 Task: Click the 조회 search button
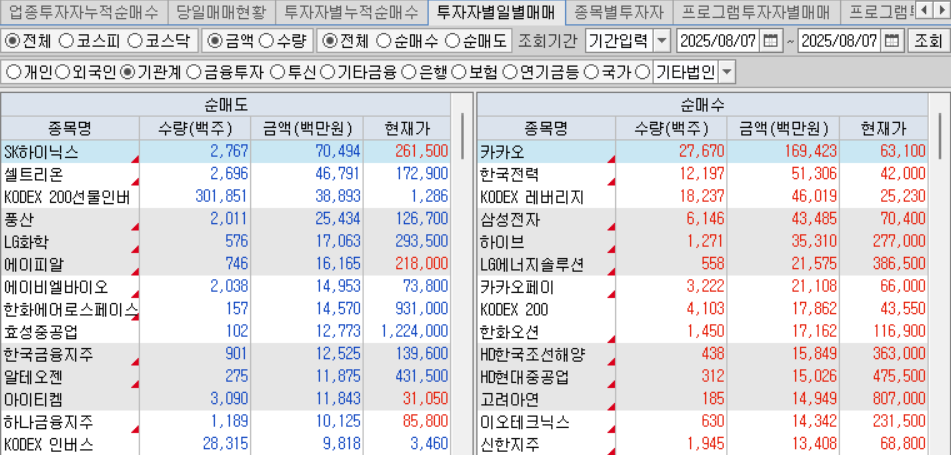928,41
